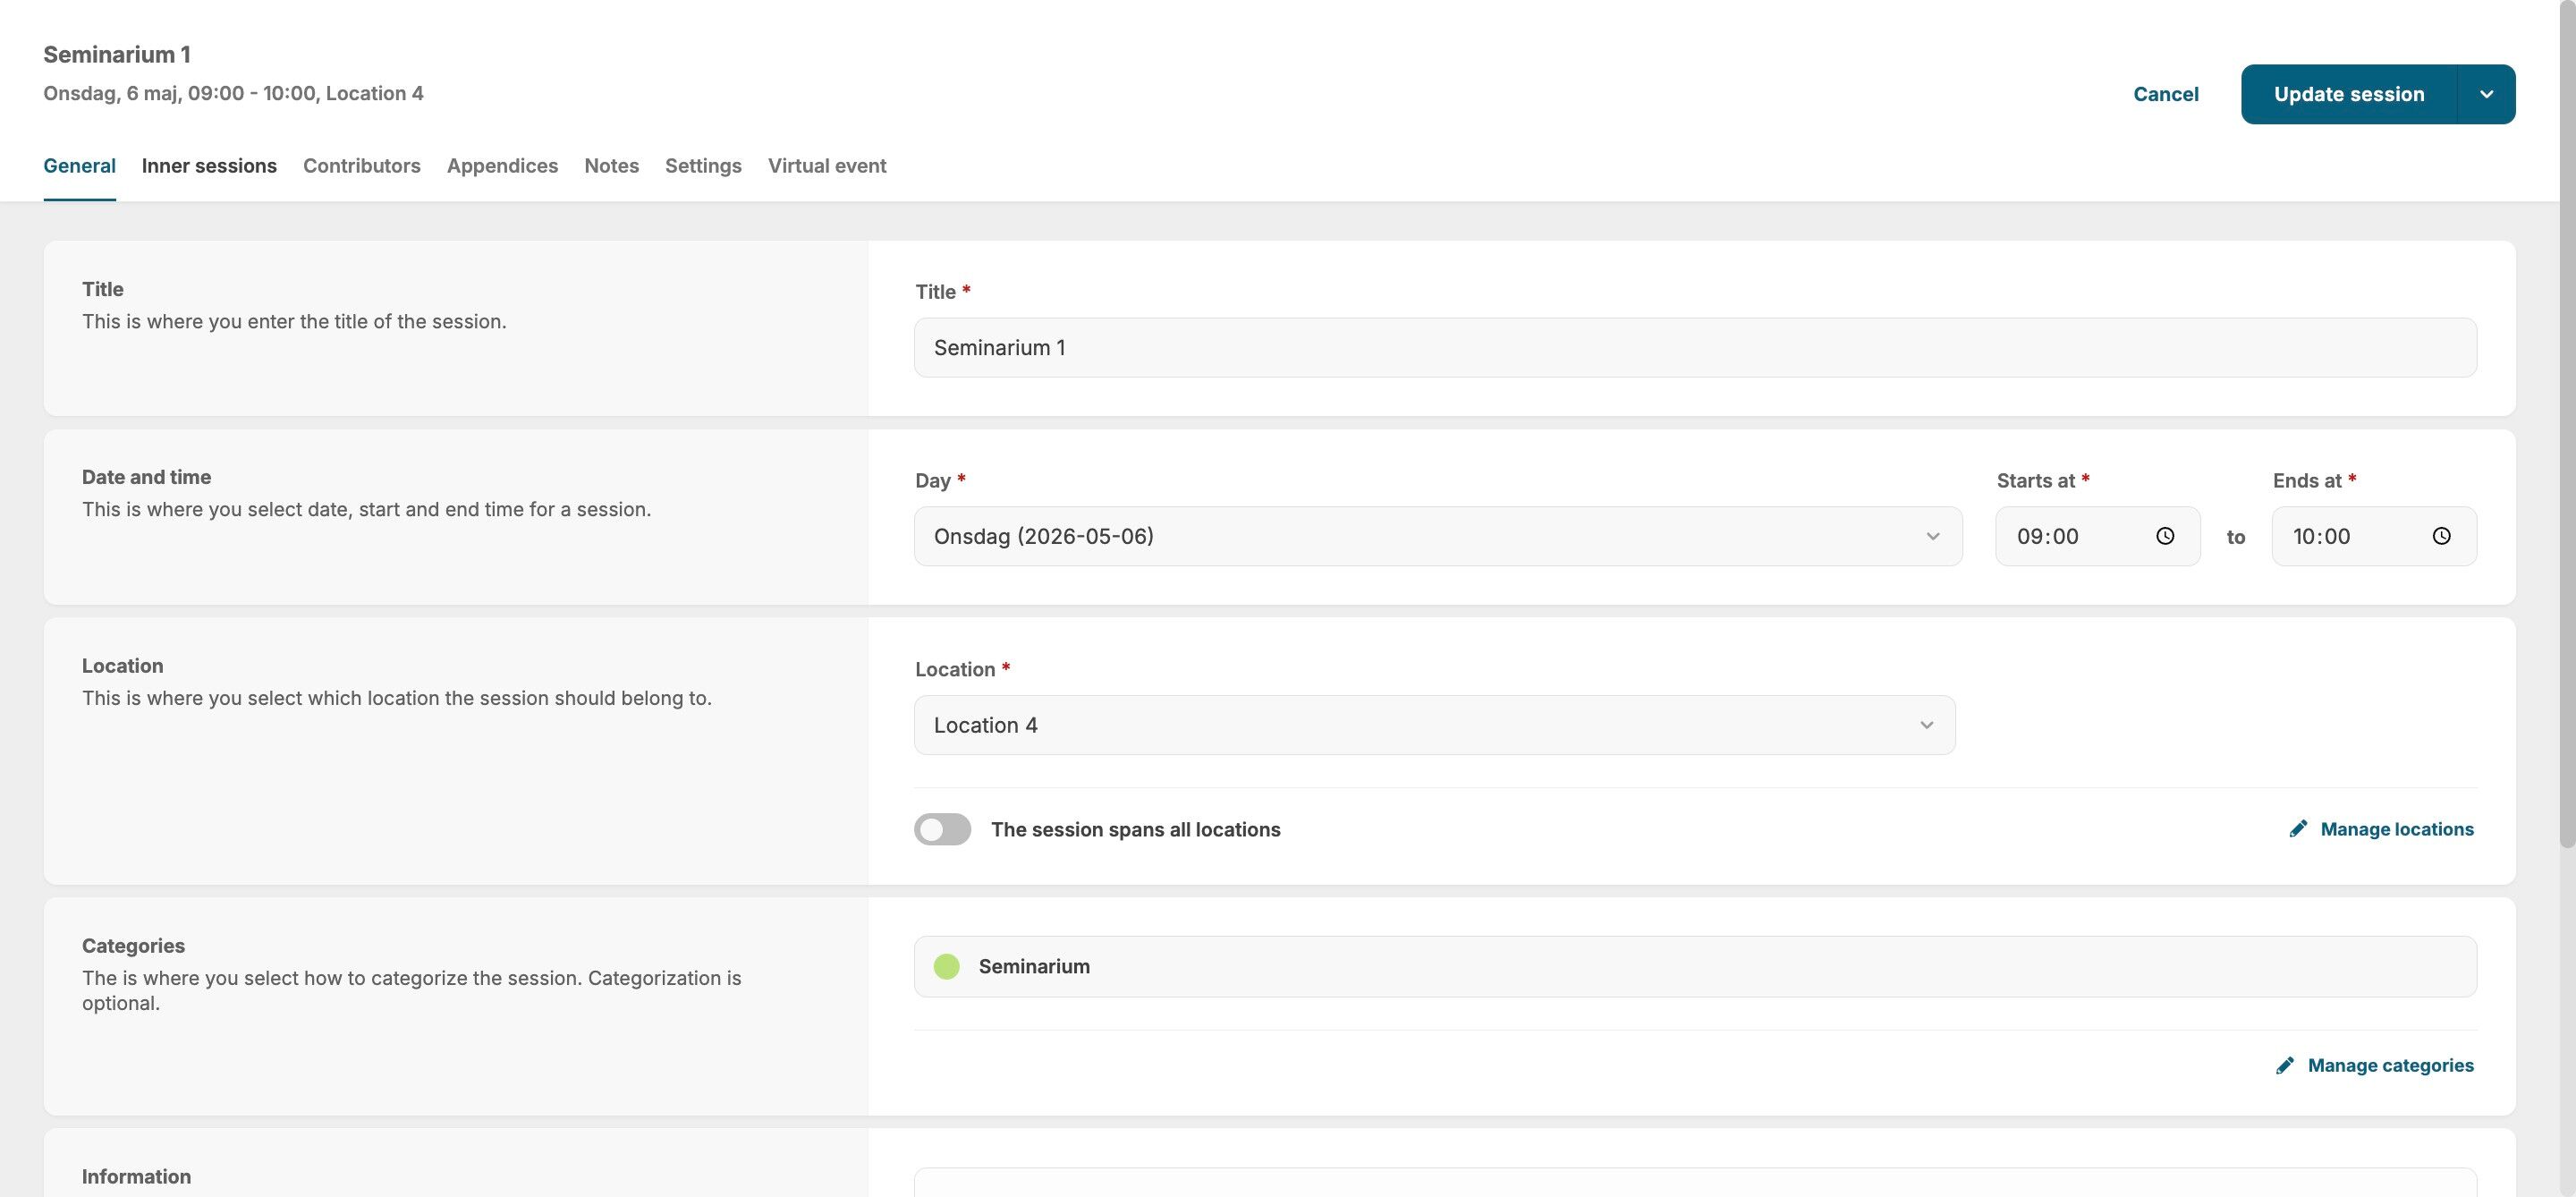Switch to the Inner sessions tab
This screenshot has height=1197, width=2576.
pos(209,166)
